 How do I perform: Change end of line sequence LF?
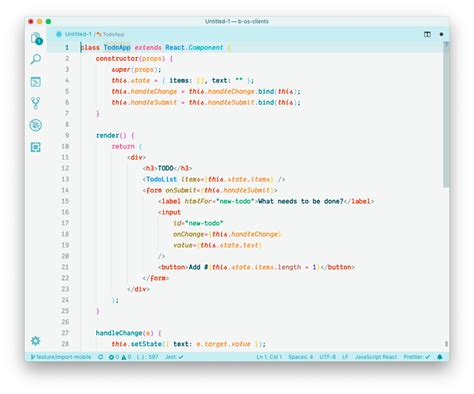click(345, 357)
